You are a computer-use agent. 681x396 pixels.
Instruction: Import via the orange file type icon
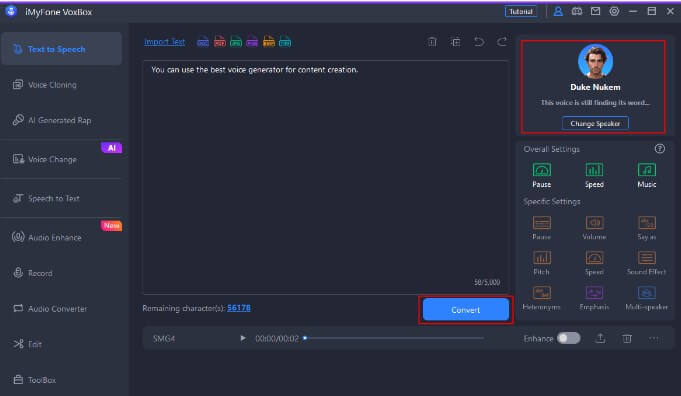click(269, 42)
